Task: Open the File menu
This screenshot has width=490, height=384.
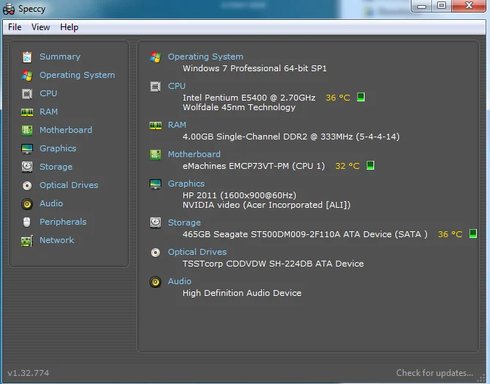Action: click(x=15, y=27)
